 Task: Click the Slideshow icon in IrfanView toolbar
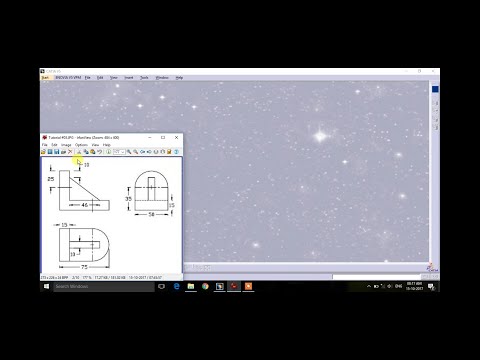pyautogui.click(x=50, y=152)
